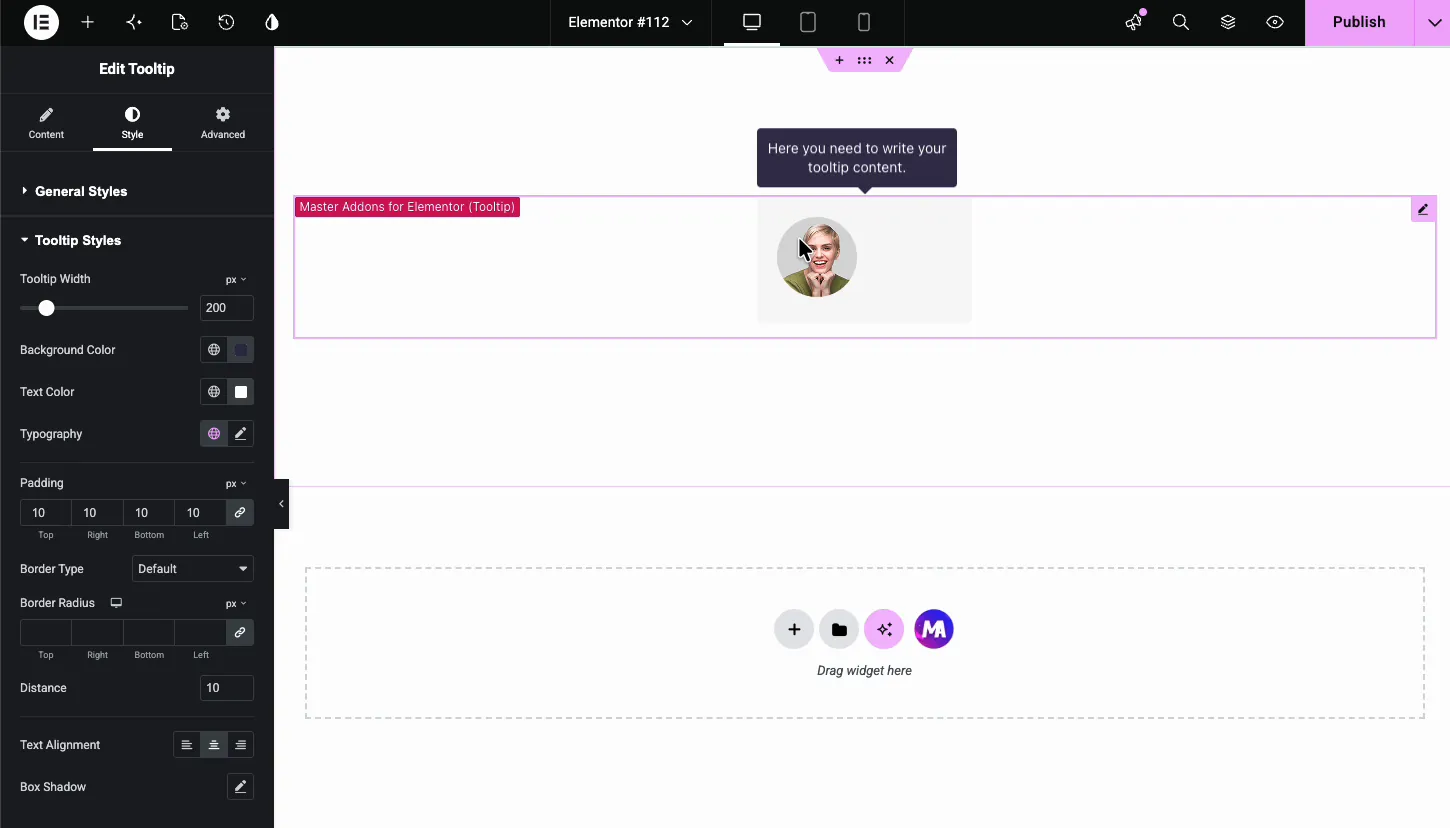Click the Tooltip Width slider handle
The height and width of the screenshot is (828, 1450).
coord(46,308)
